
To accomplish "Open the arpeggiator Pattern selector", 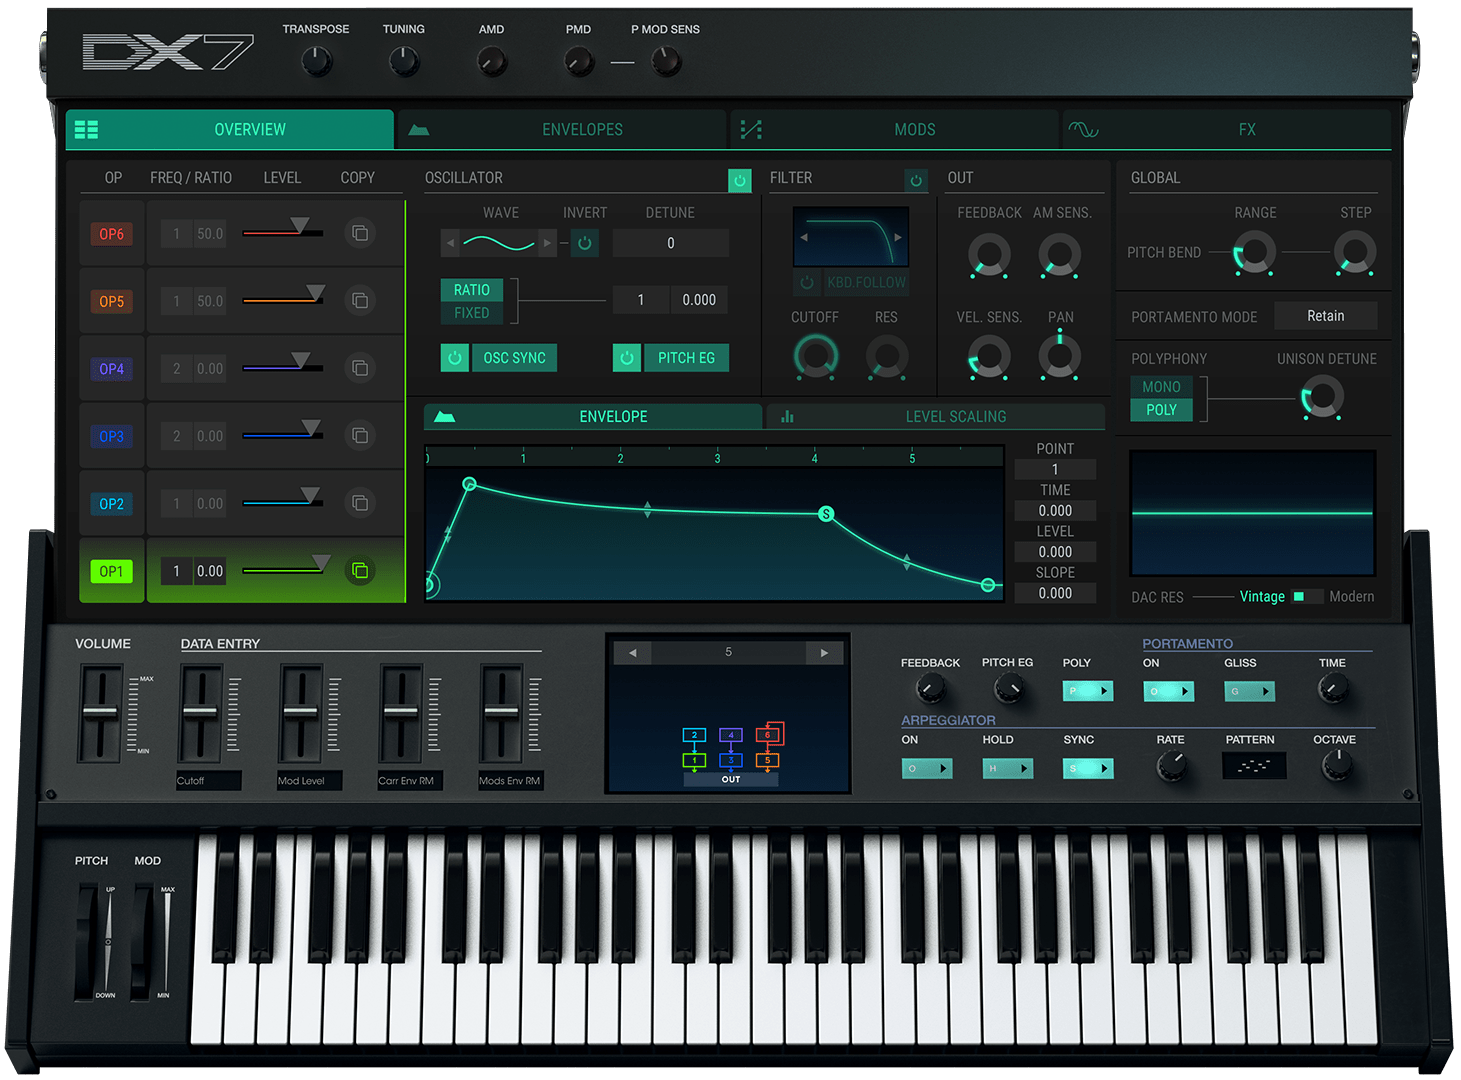I will click(1253, 766).
